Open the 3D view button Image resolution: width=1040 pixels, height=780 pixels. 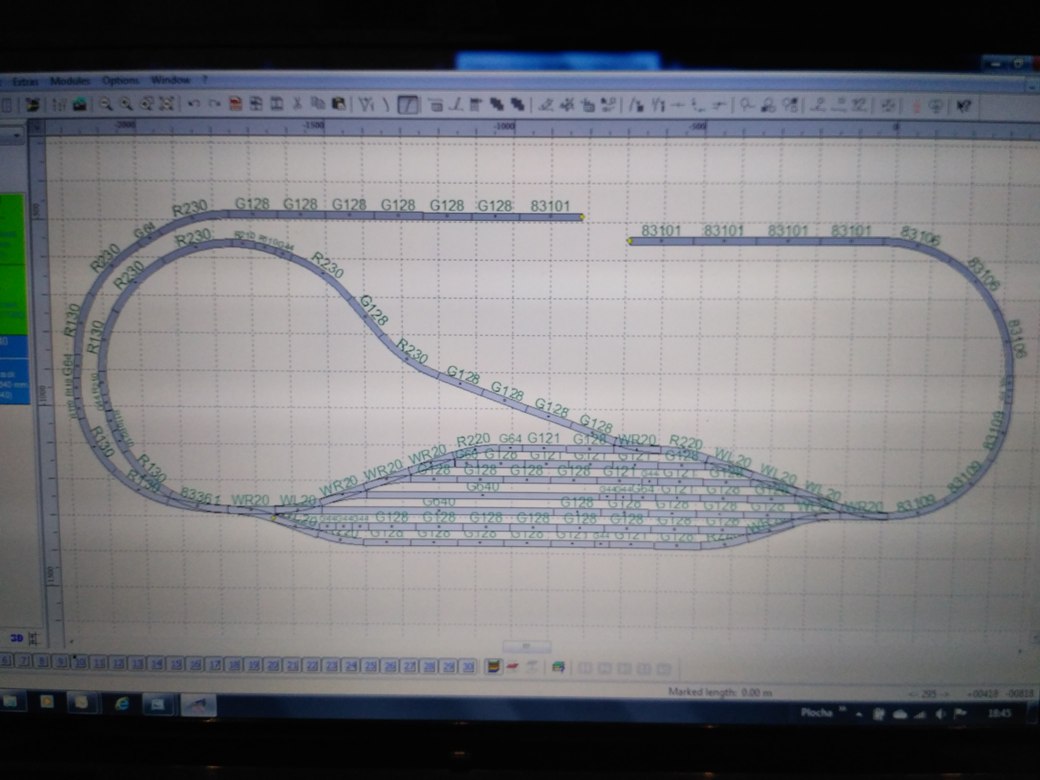tap(17, 637)
